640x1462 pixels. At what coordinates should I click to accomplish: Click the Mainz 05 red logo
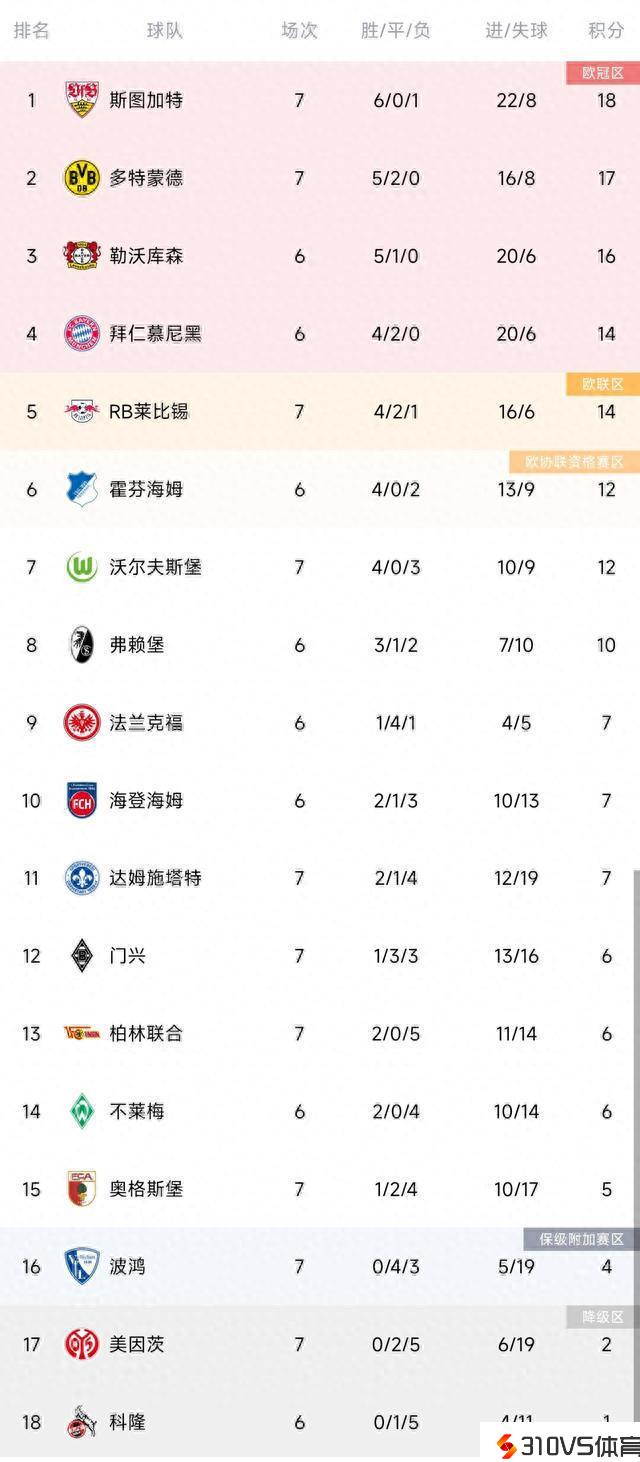[82, 1344]
